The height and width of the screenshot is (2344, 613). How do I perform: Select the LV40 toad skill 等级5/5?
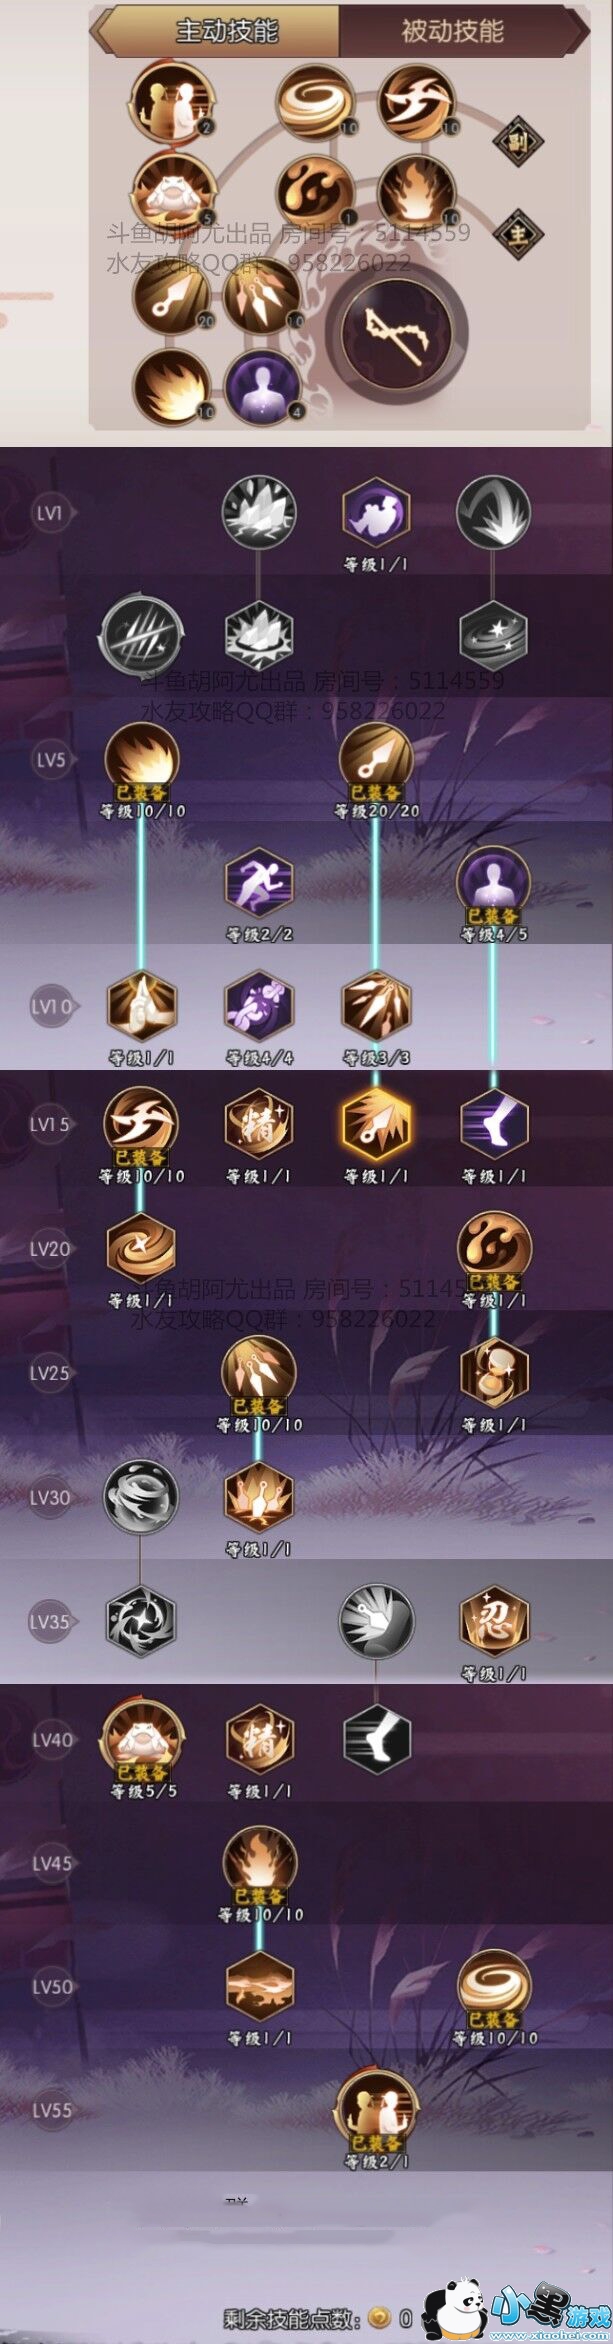(x=142, y=1739)
